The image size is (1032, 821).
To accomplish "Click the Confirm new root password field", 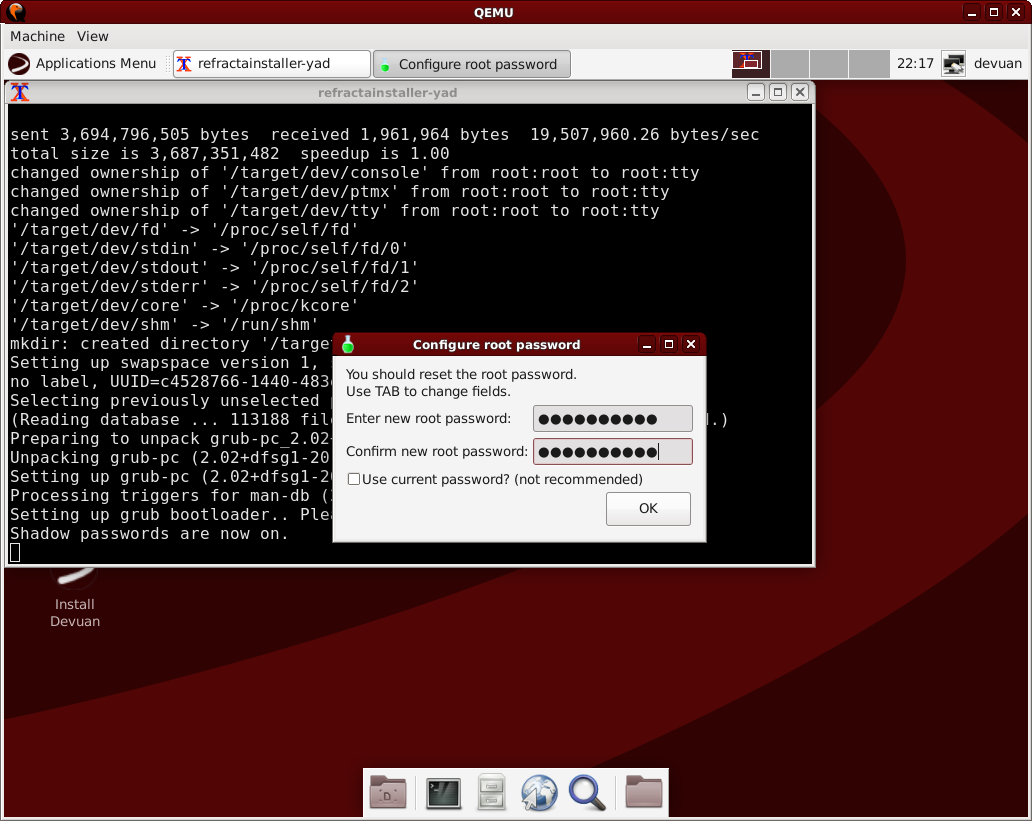I will pos(612,452).
